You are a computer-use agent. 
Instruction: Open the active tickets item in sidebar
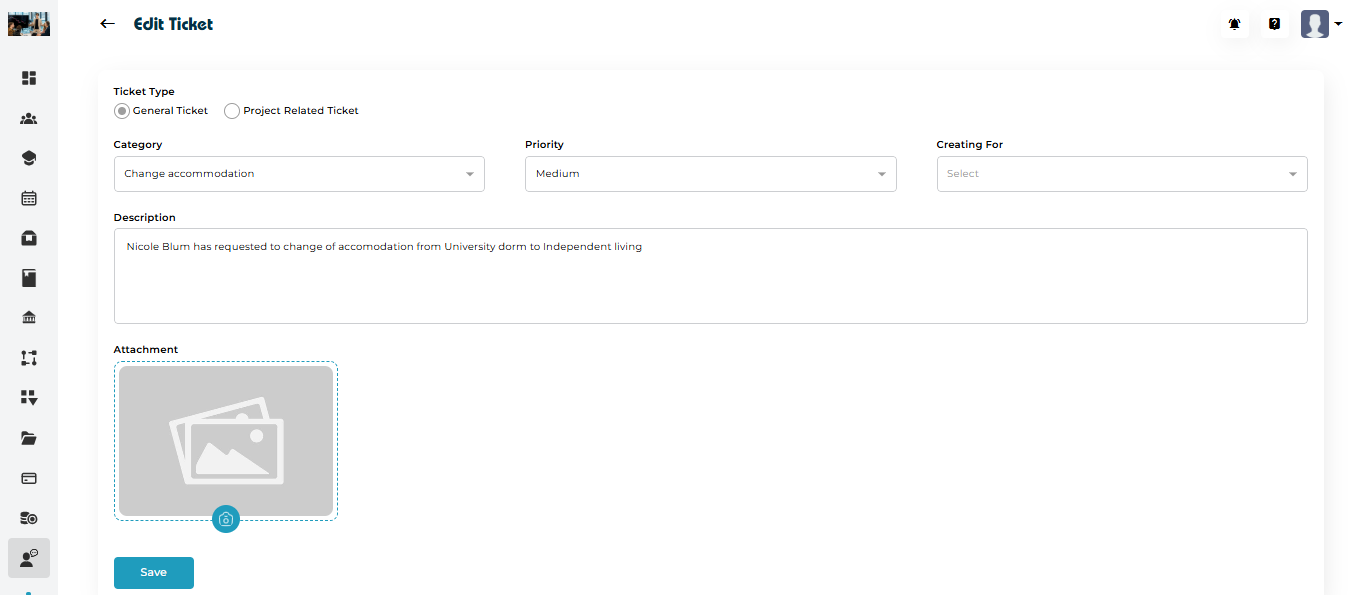tap(29, 558)
